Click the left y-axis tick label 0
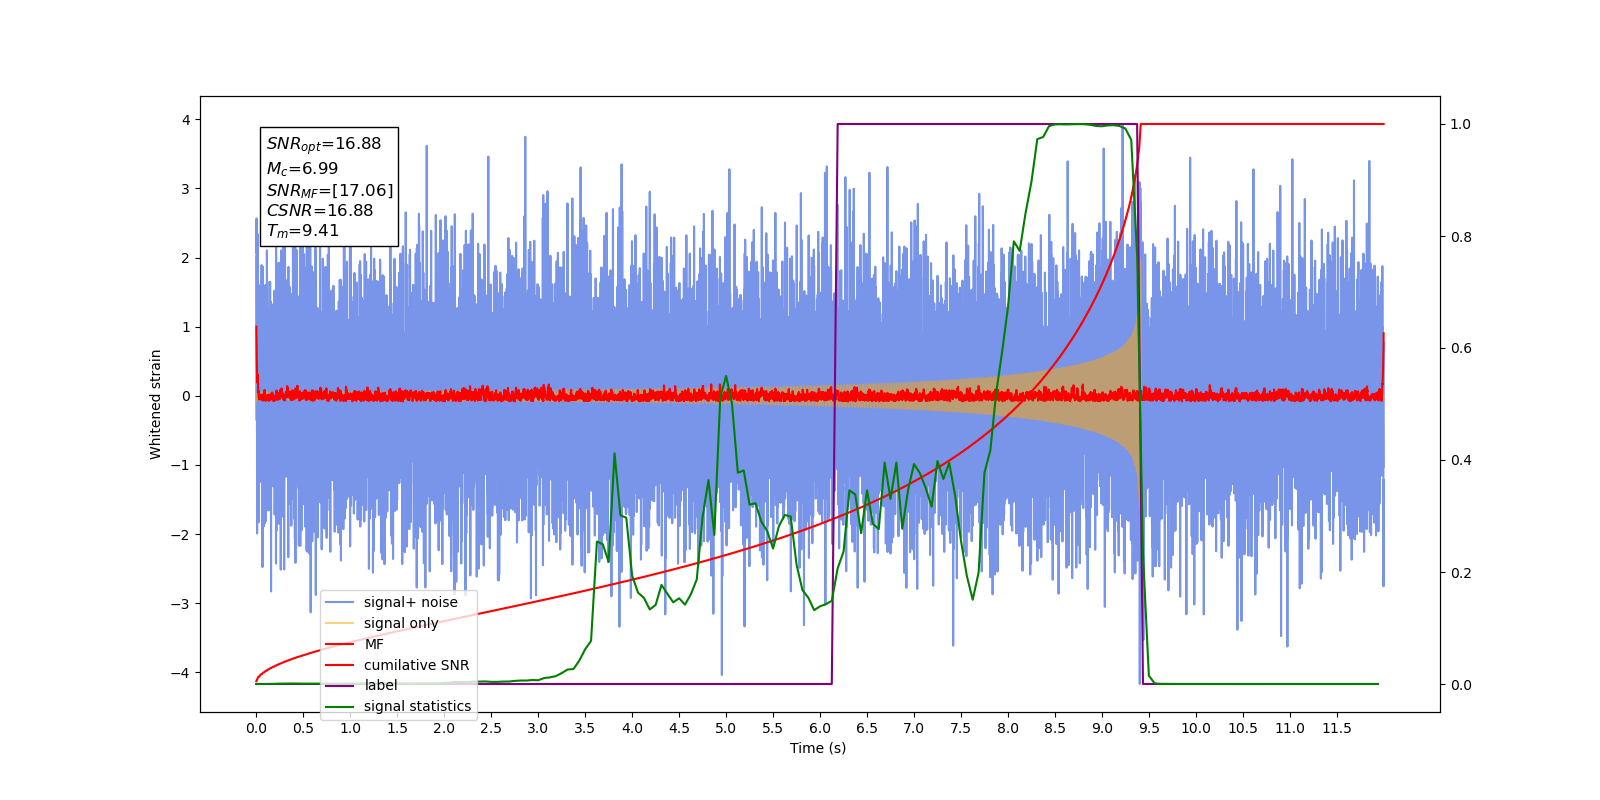 [185, 396]
